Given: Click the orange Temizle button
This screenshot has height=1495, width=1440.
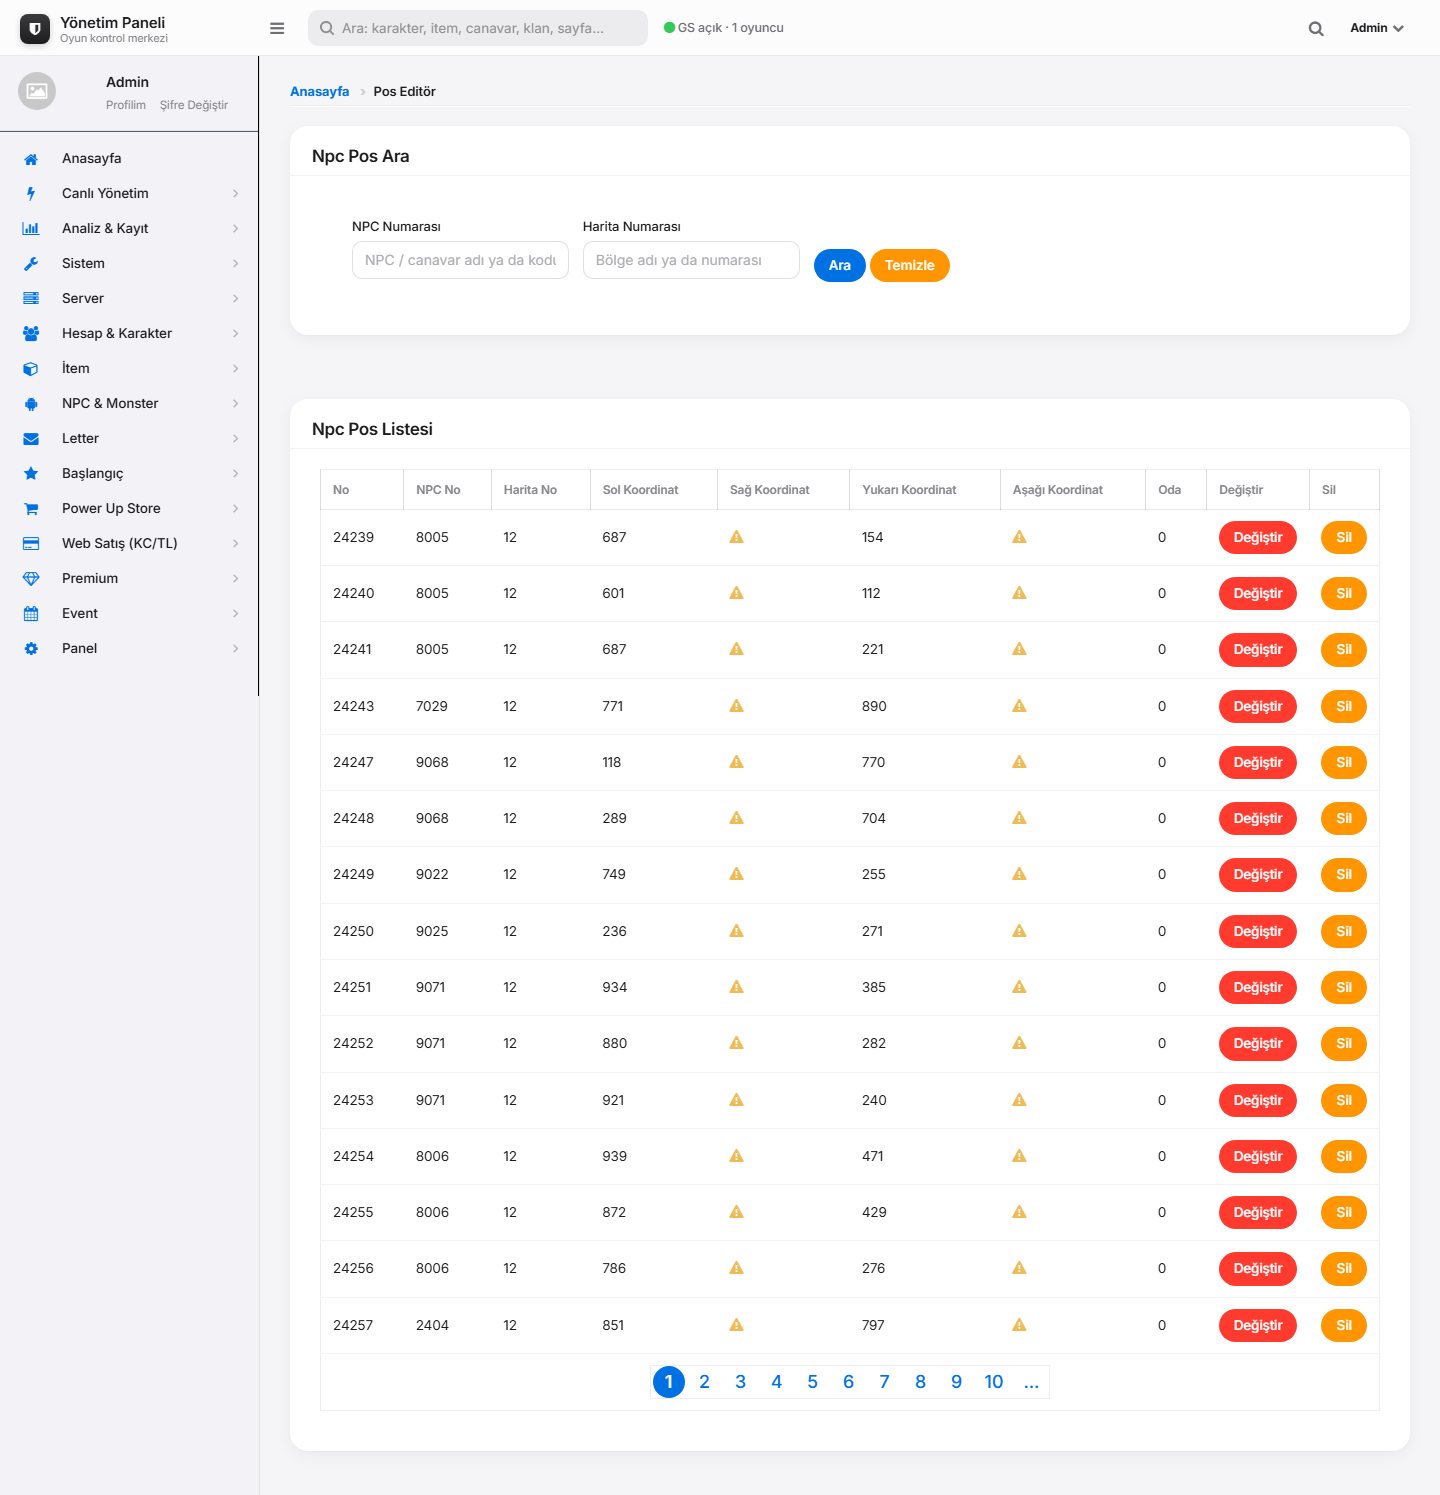Looking at the screenshot, I should [x=910, y=265].
